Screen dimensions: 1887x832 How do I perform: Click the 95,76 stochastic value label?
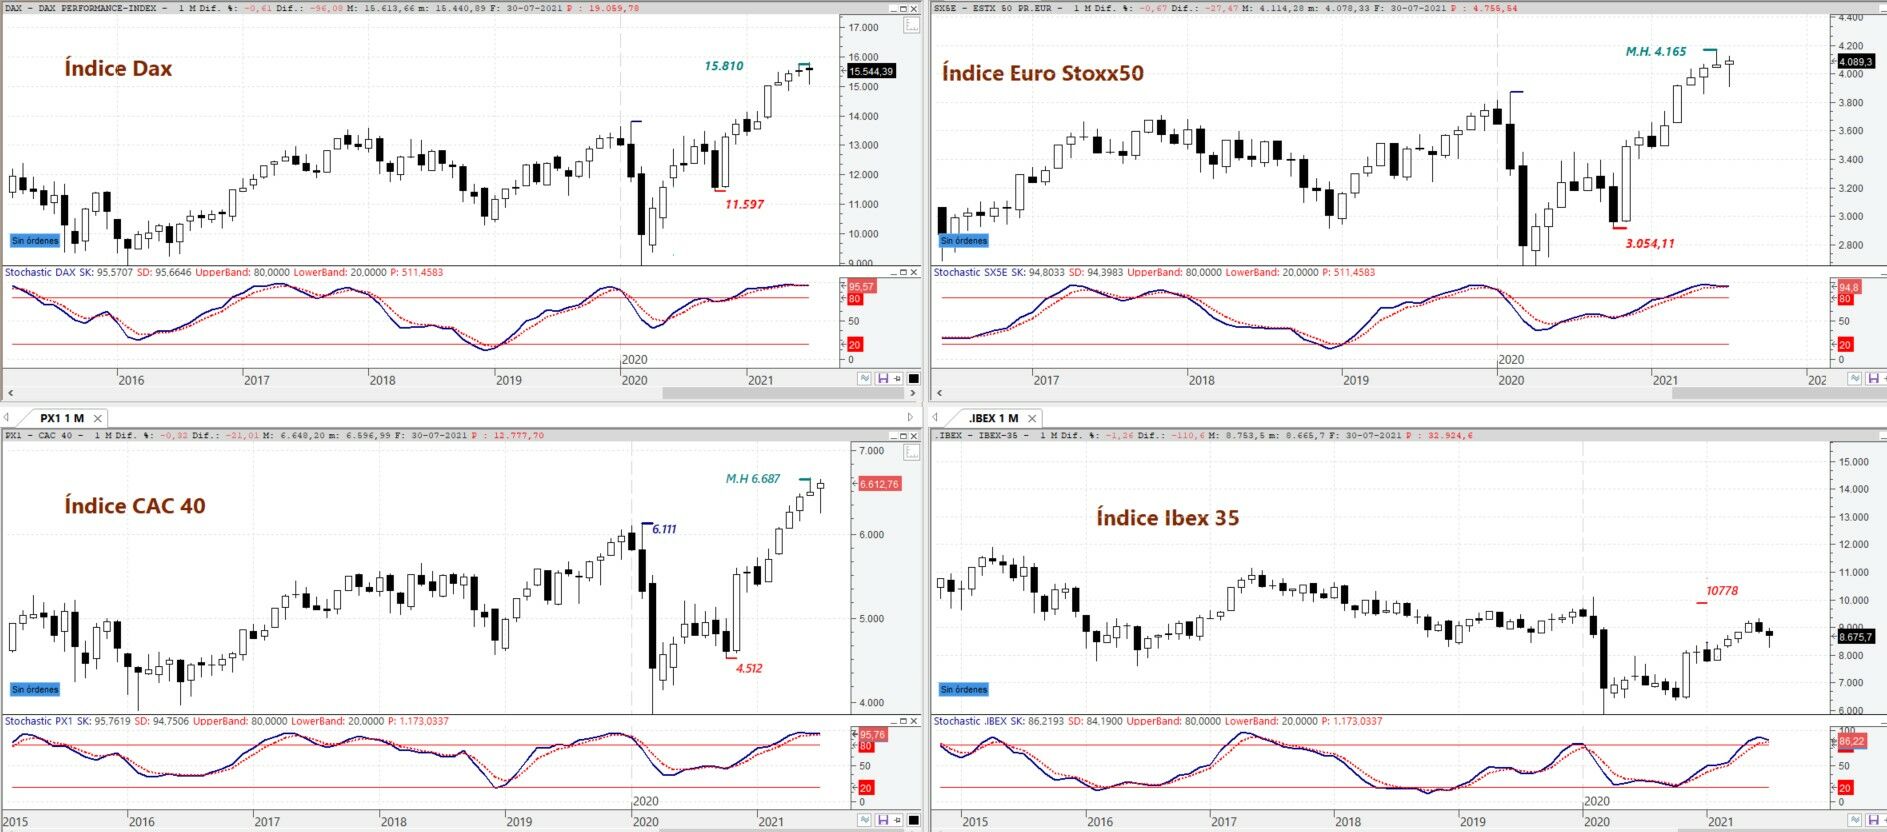click(873, 735)
